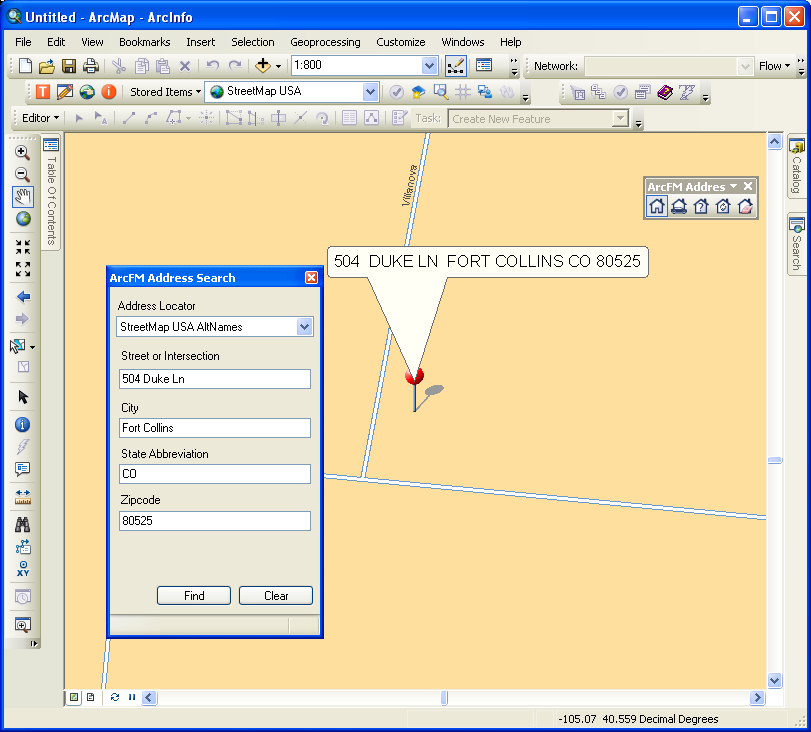This screenshot has height=732, width=811.
Task: Open the Go To XY tool
Action: pyautogui.click(x=23, y=568)
